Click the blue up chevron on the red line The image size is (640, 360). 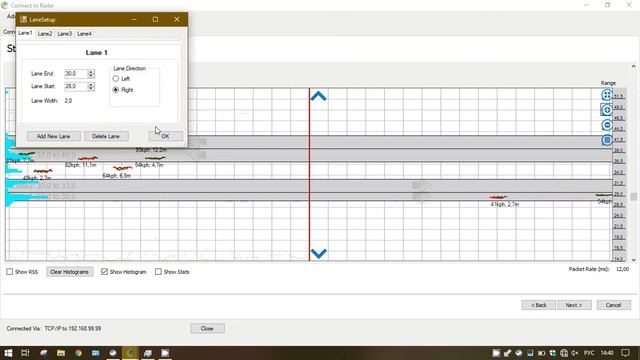pos(318,96)
